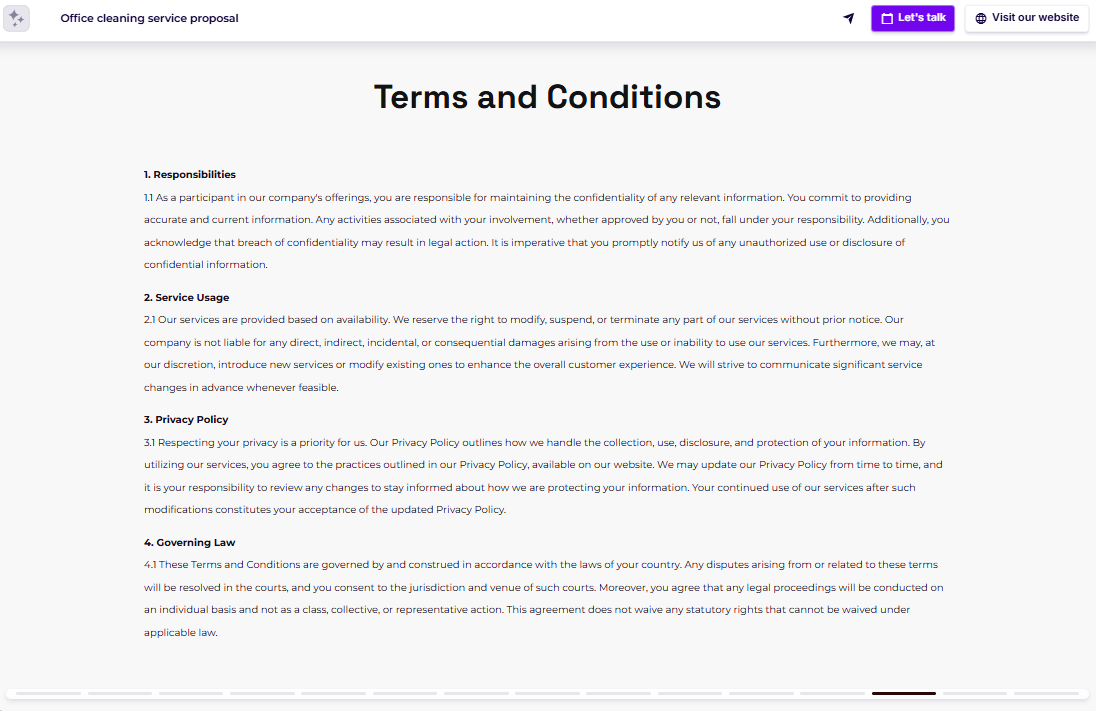
Task: Click the third page segment in bottom bar
Action: point(190,692)
